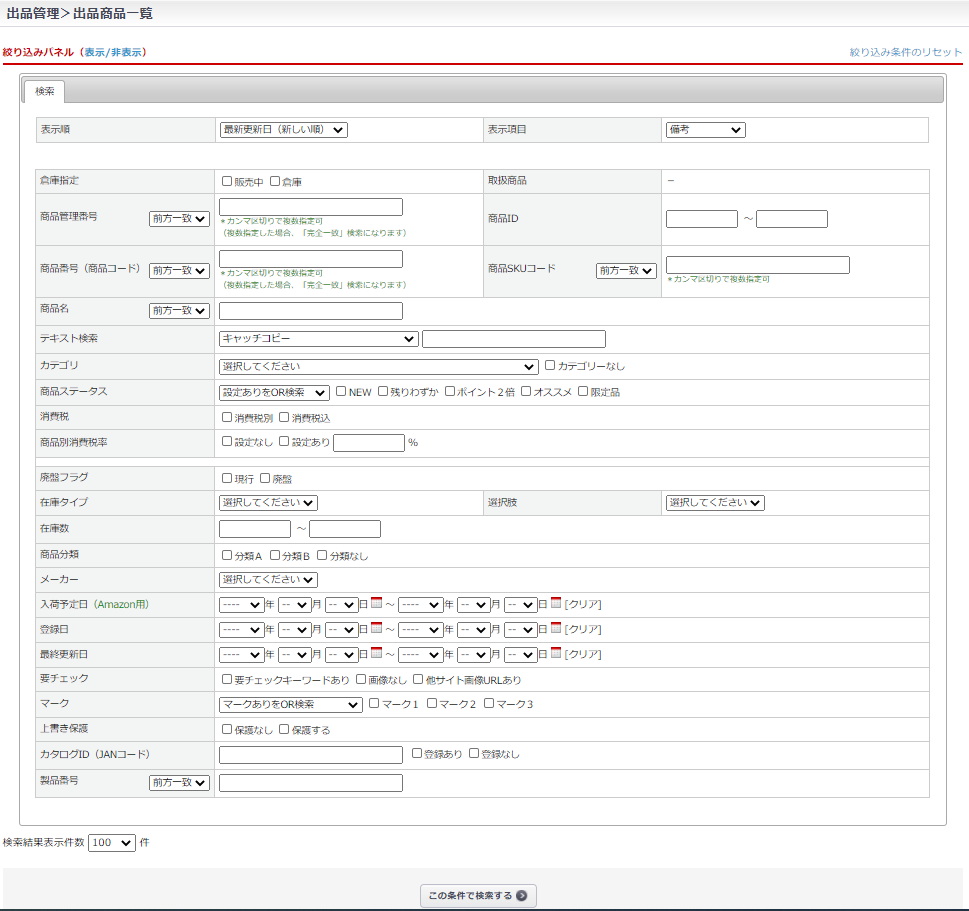Viewport: 969px width, 911px height.
Task: Click the 商品名 text input field
Action: pos(310,311)
